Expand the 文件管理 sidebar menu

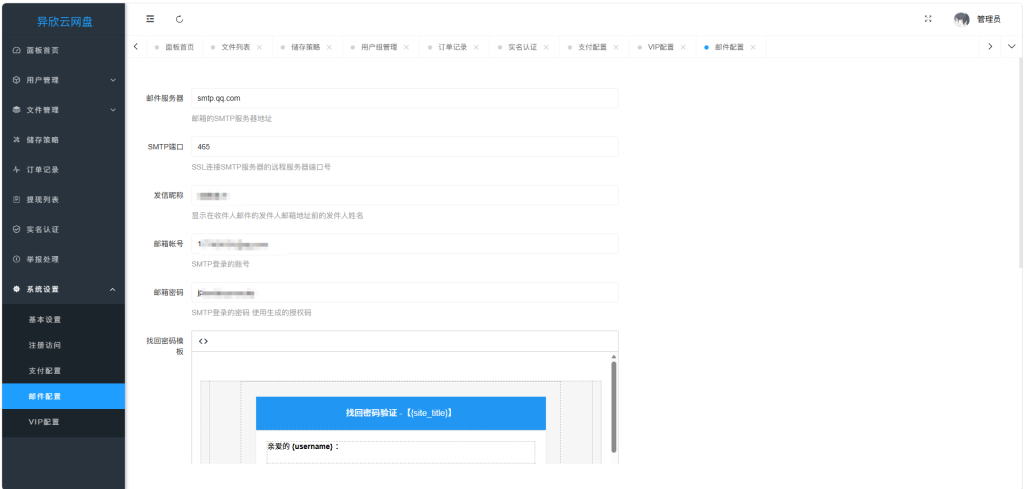point(63,110)
